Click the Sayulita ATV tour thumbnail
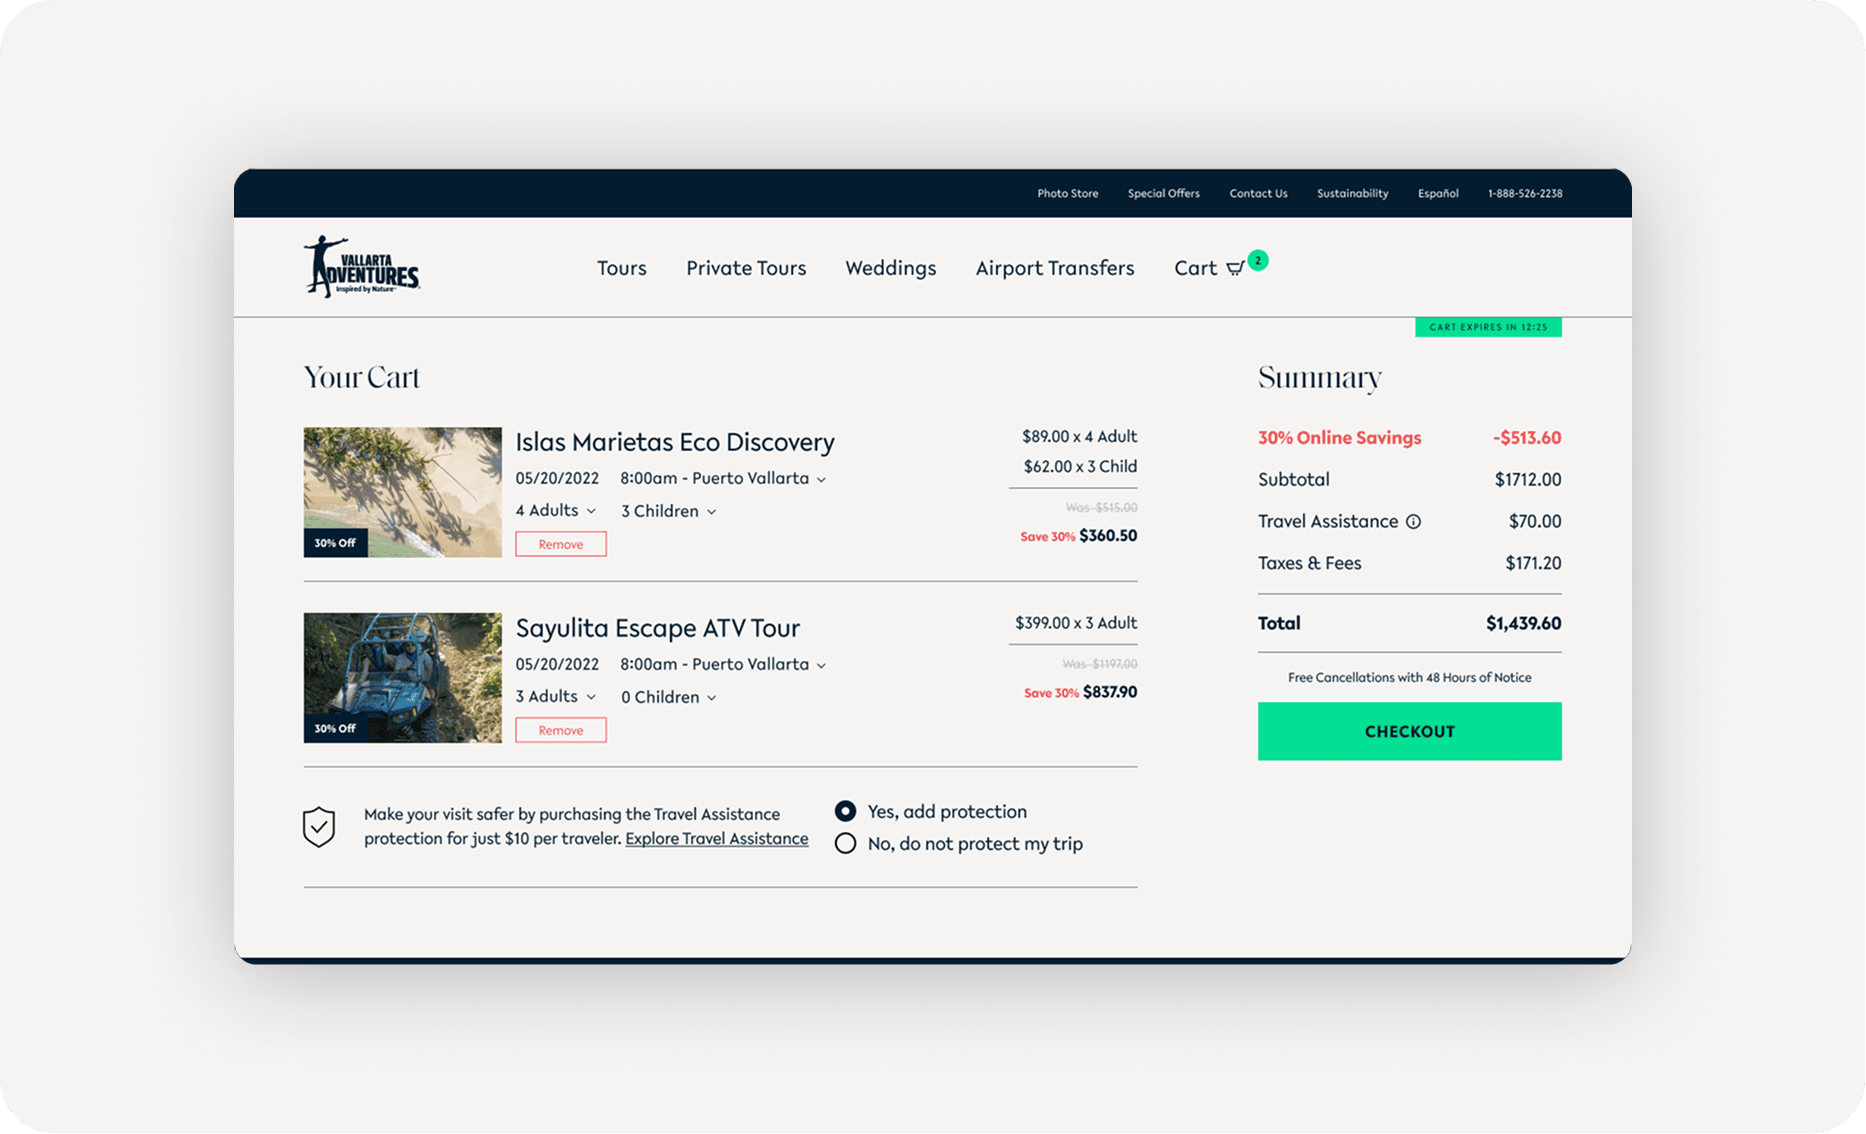 [402, 677]
